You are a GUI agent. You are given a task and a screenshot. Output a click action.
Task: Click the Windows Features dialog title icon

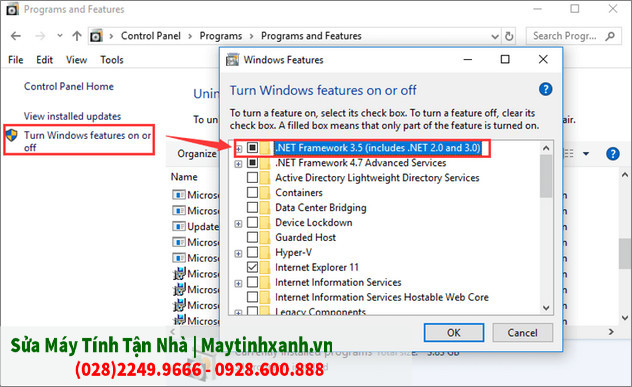(x=232, y=60)
